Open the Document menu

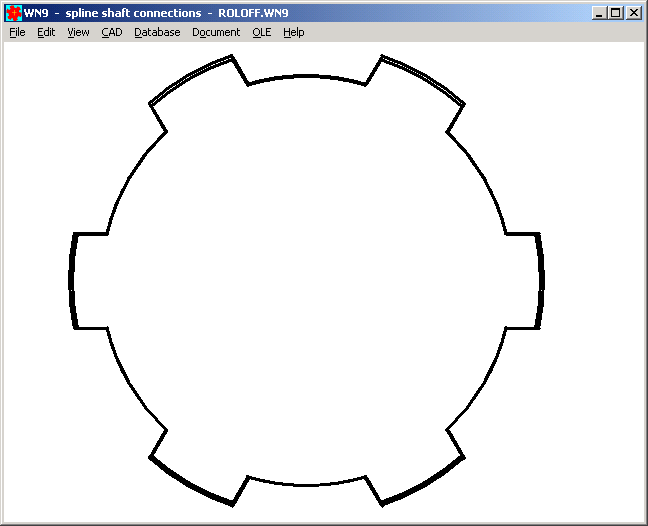pyautogui.click(x=216, y=32)
